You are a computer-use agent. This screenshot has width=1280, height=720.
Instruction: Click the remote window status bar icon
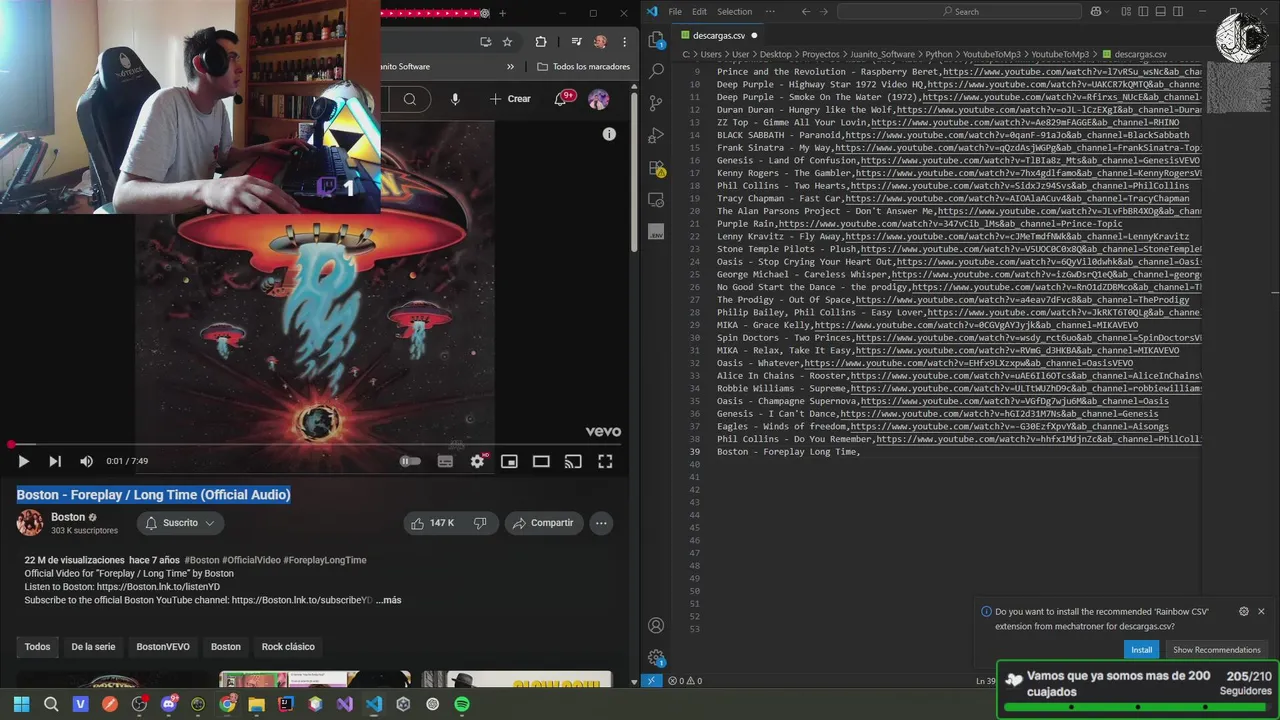[x=652, y=681]
